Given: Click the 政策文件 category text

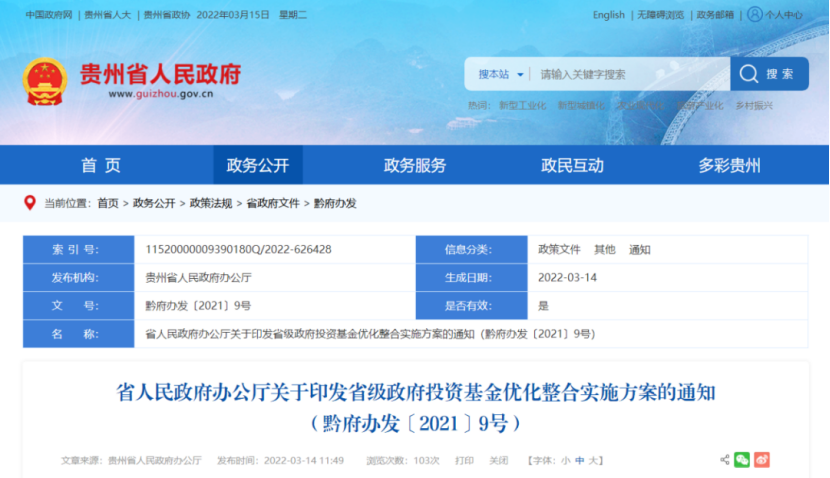Looking at the screenshot, I should pos(560,249).
